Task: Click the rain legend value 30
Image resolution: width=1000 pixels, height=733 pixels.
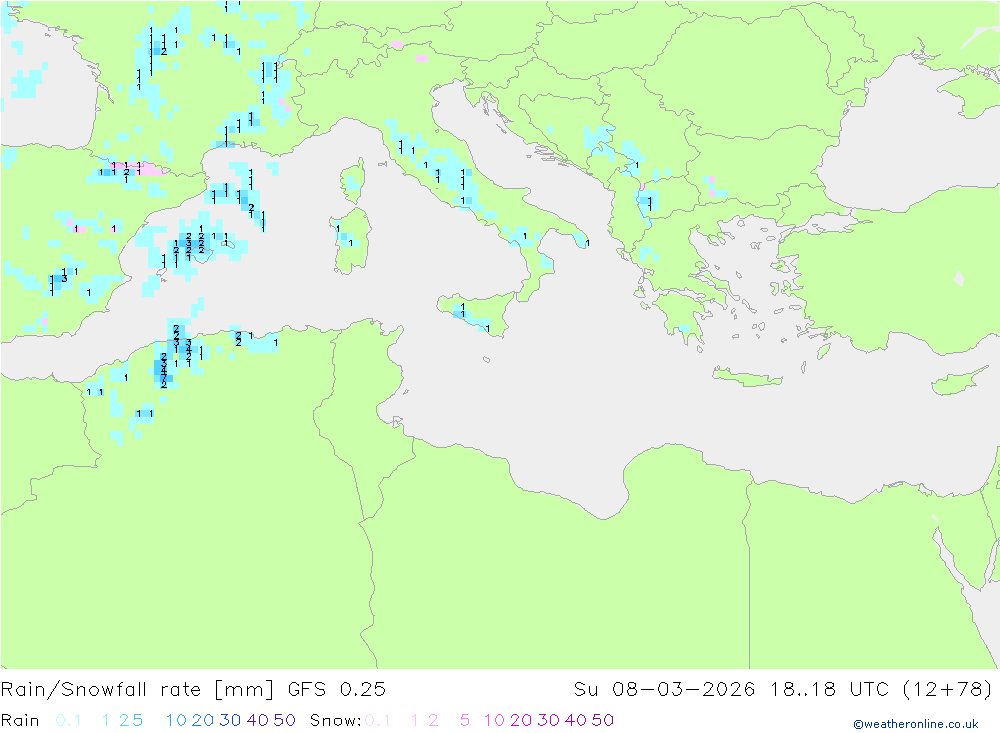Action: [230, 720]
